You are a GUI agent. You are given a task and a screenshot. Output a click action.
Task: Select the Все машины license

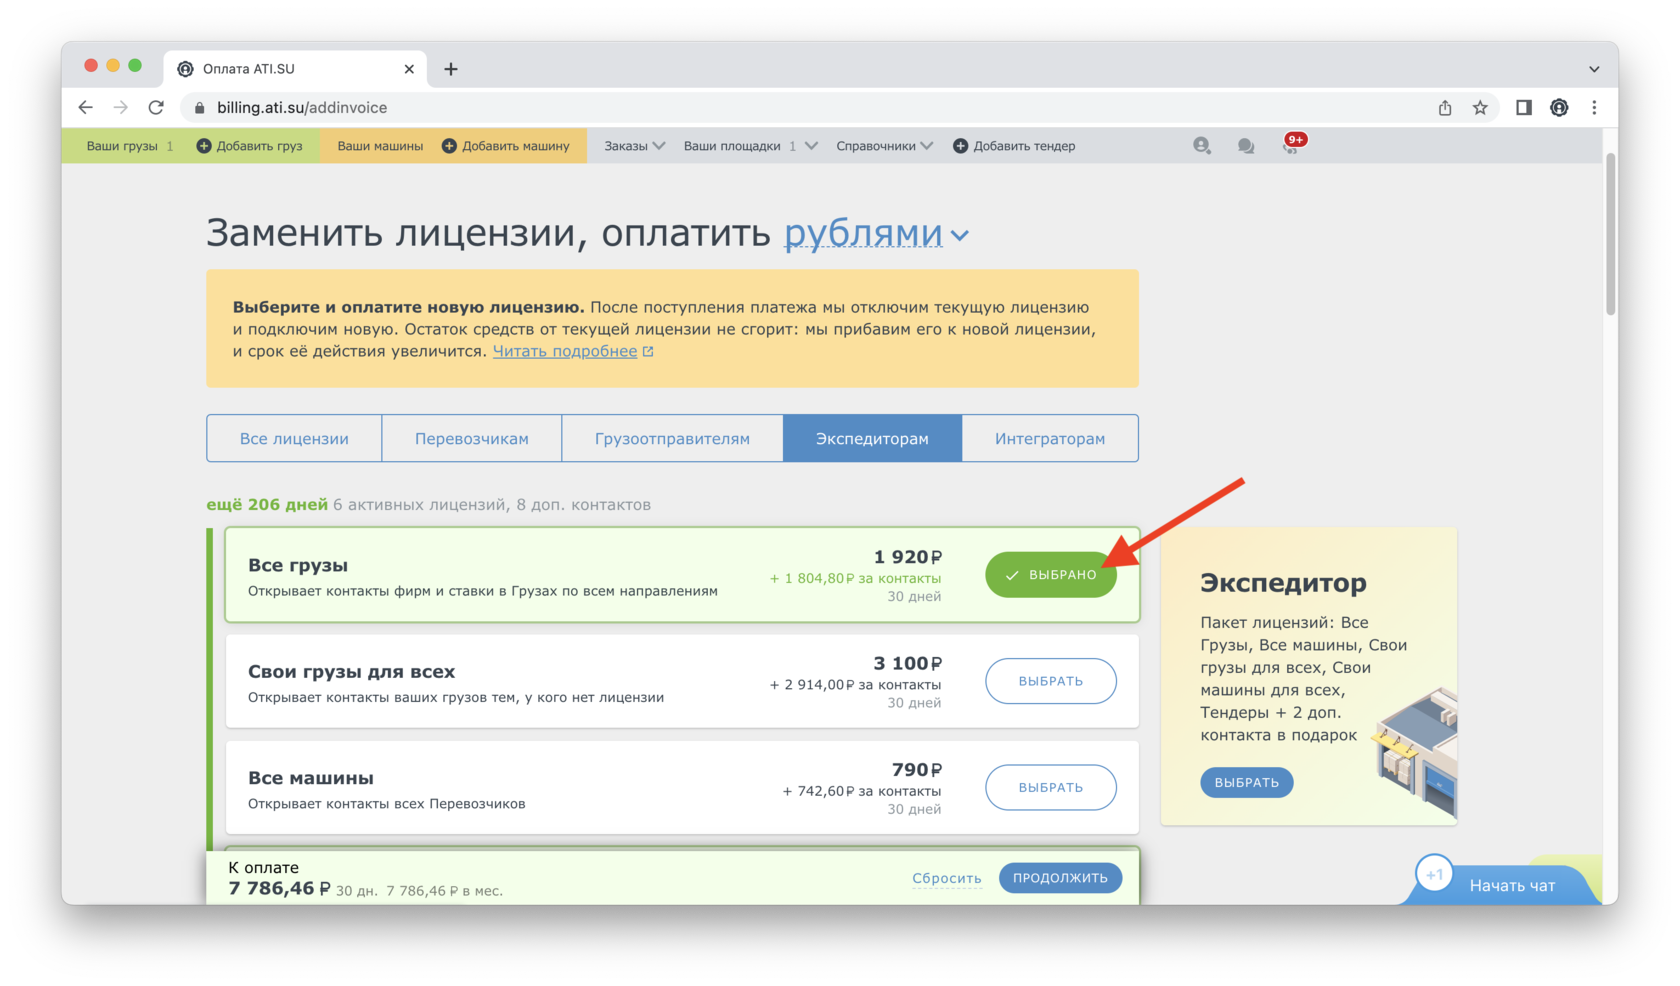pyautogui.click(x=1050, y=787)
